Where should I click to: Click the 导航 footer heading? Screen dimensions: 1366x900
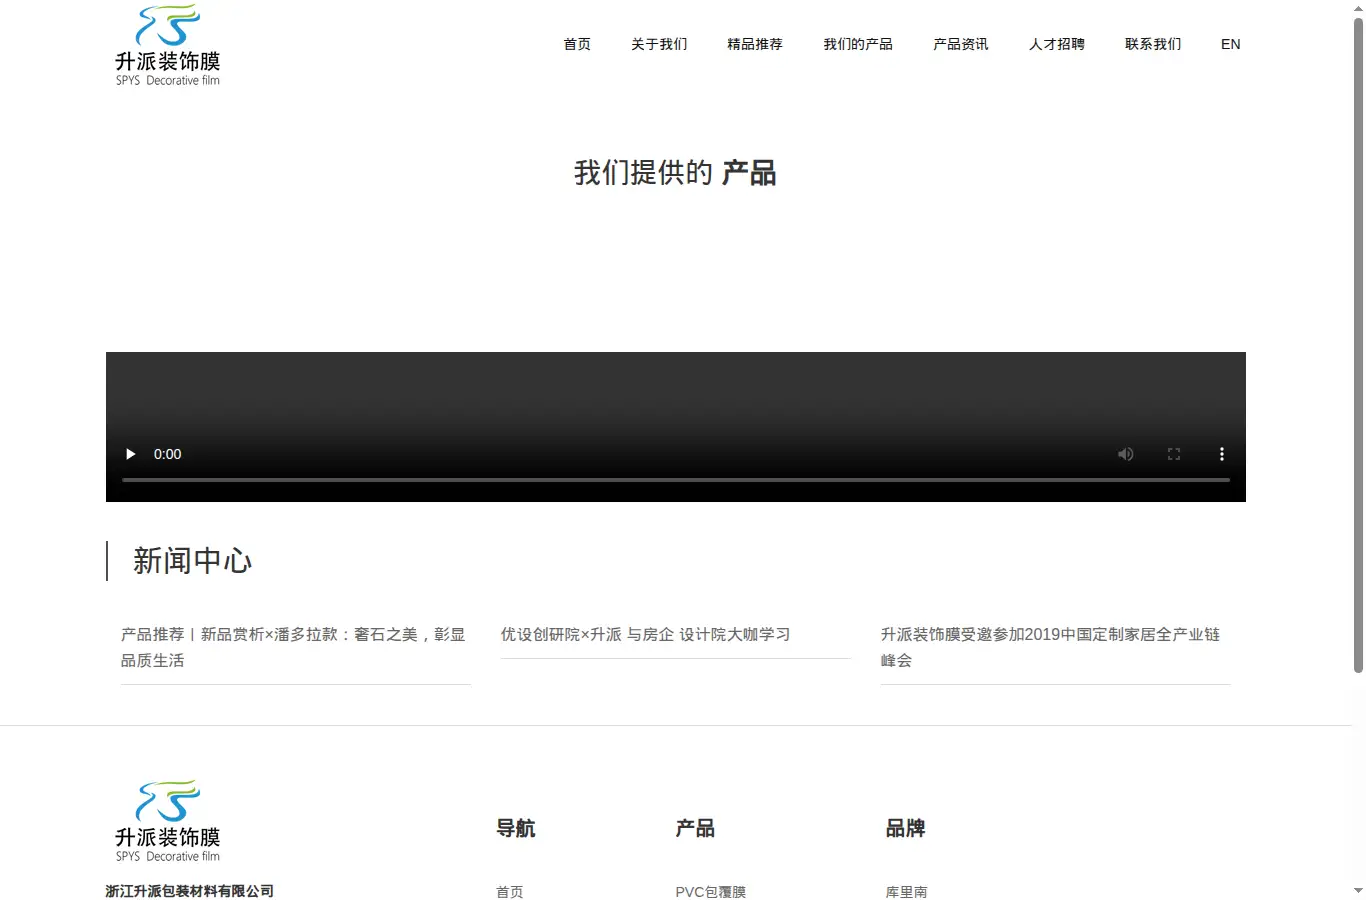[x=516, y=828]
